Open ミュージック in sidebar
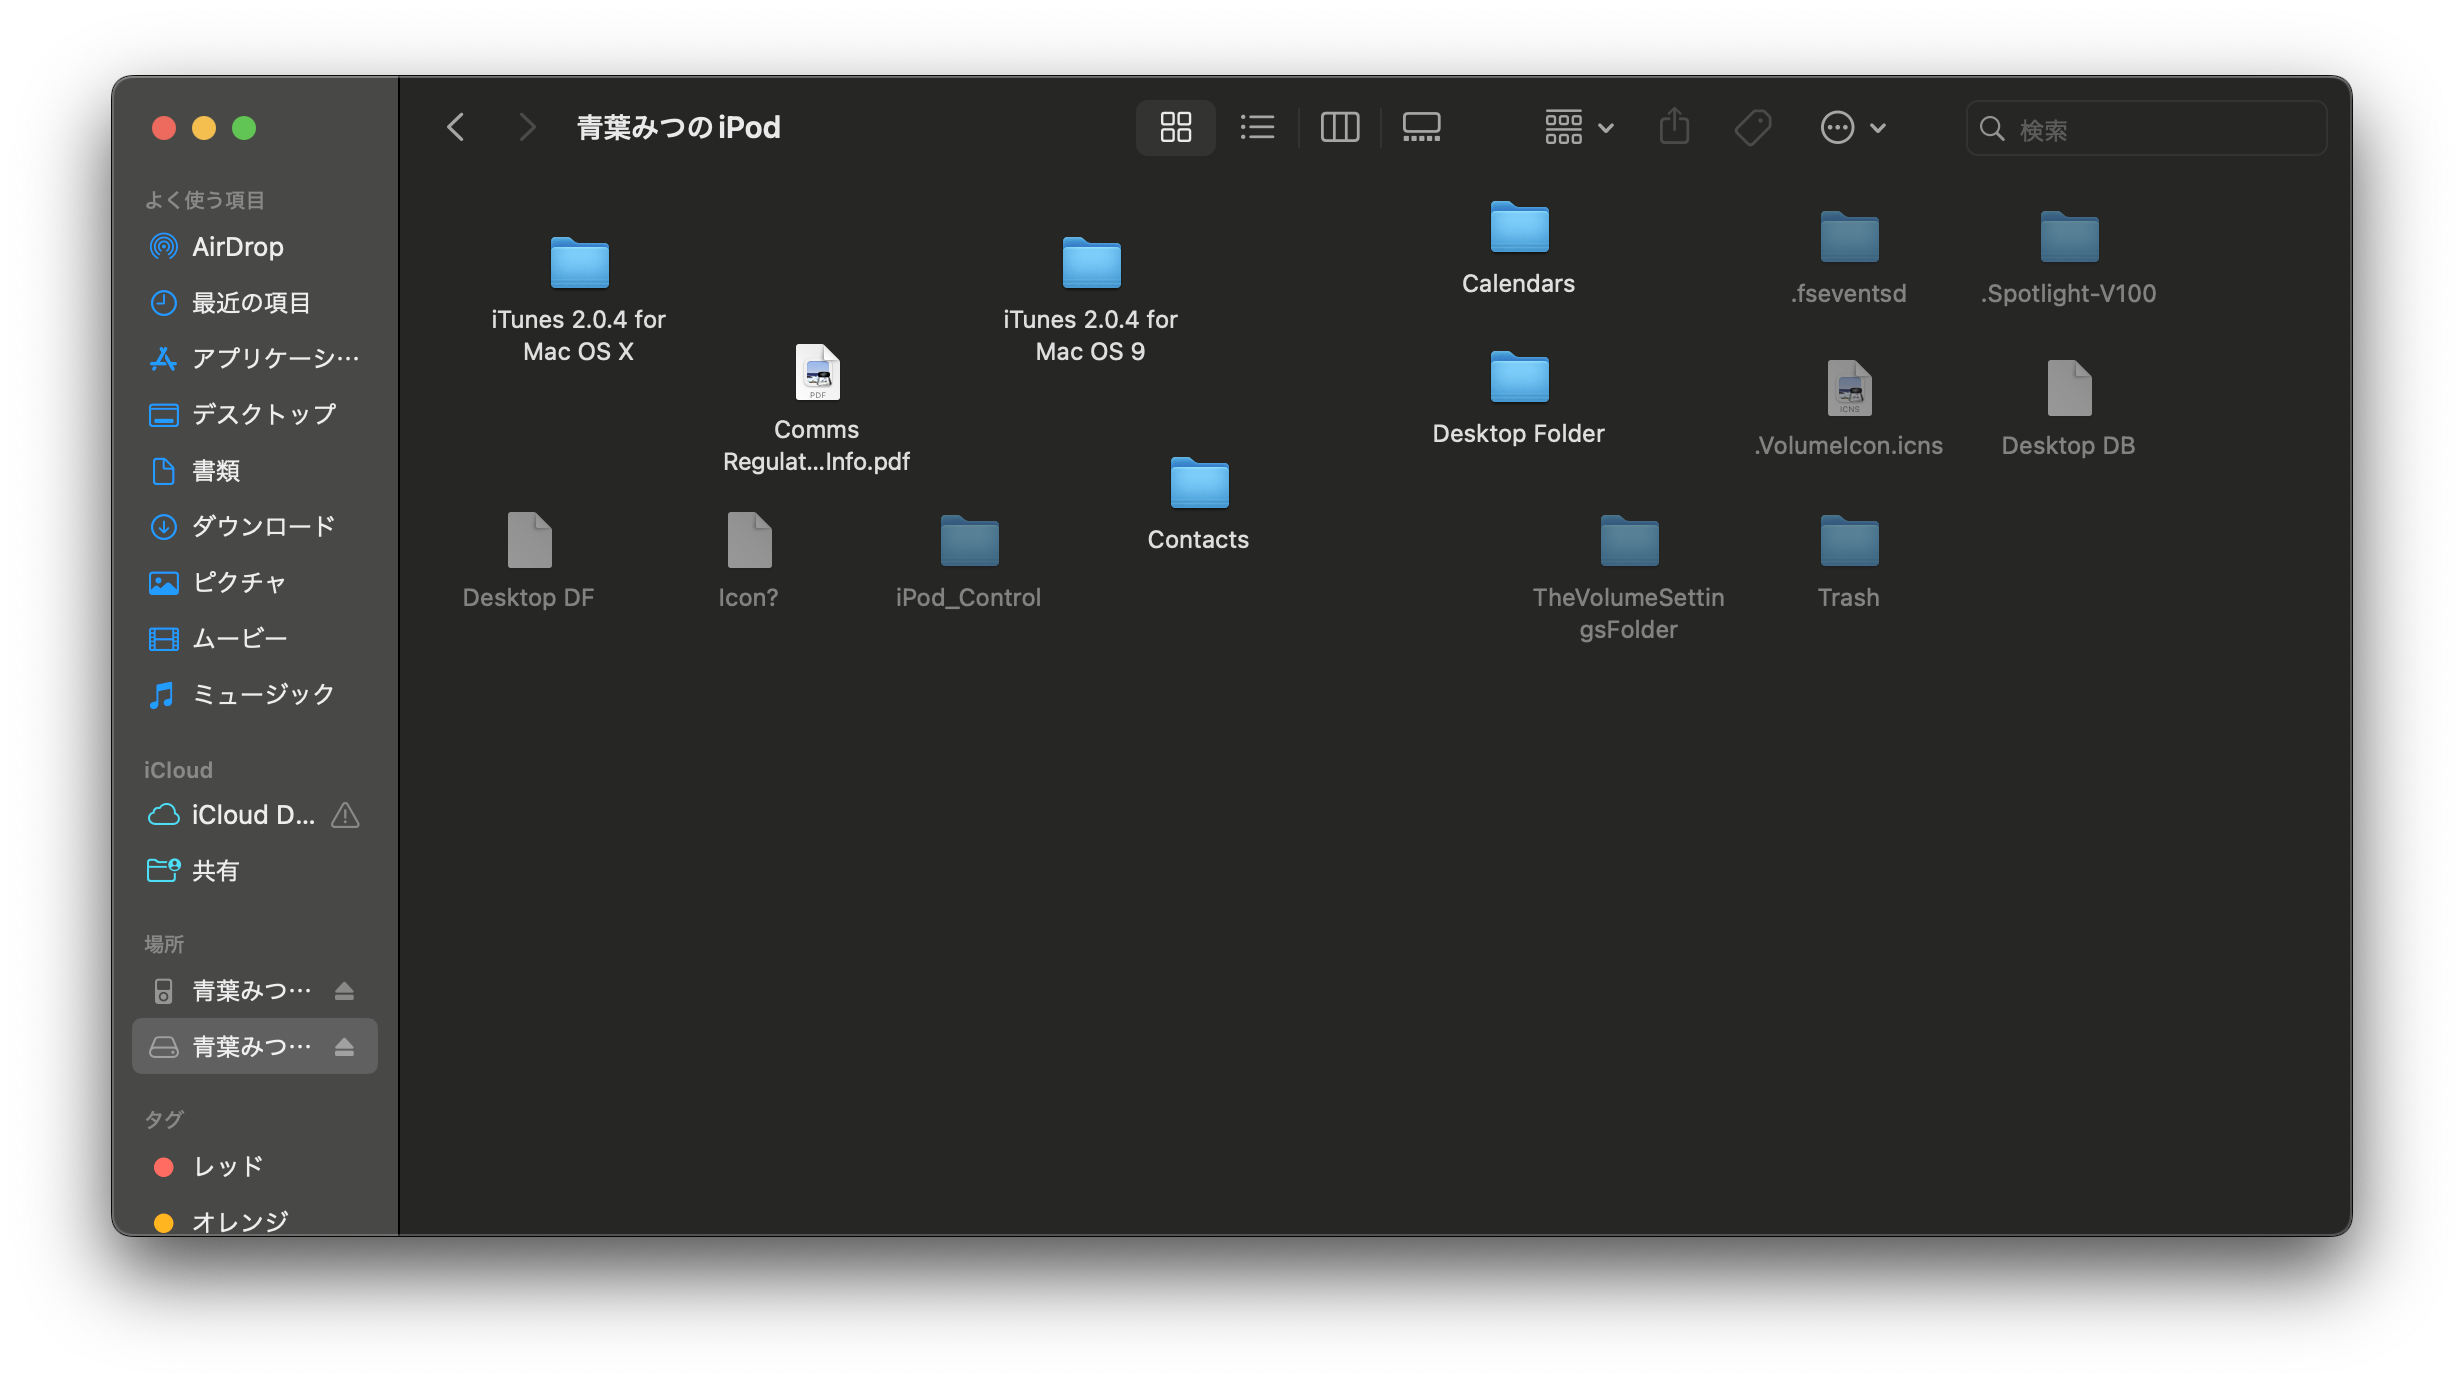The width and height of the screenshot is (2464, 1384). (254, 694)
